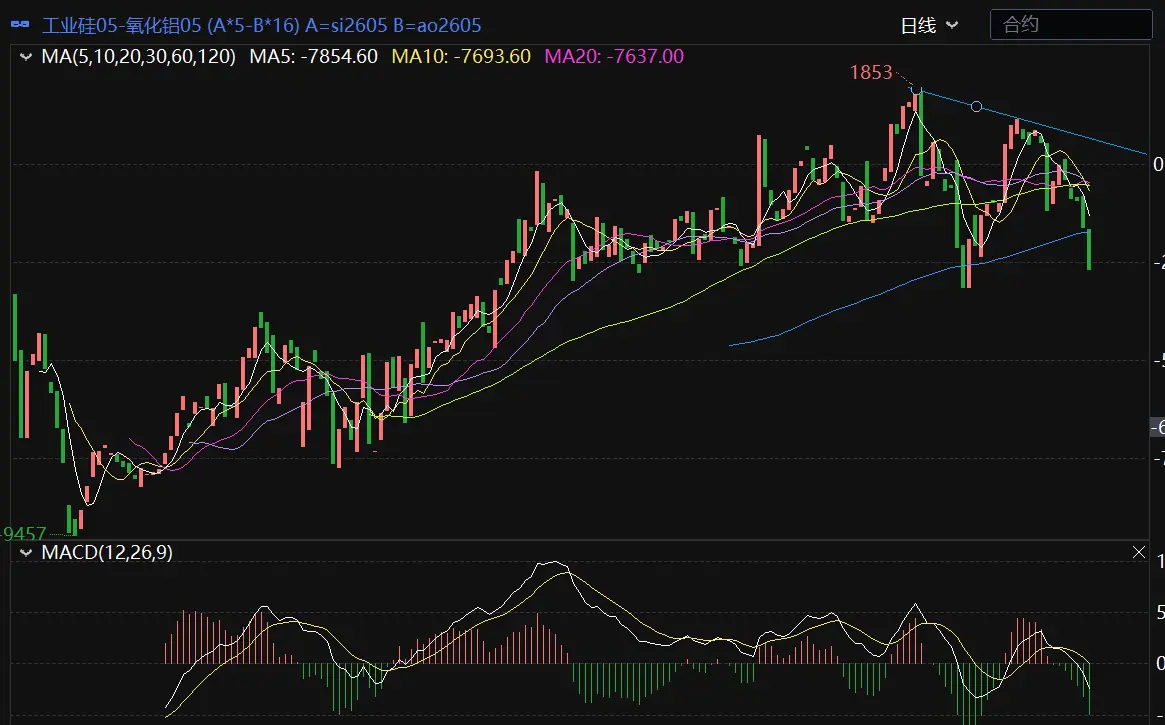Click the MACD(12,26,9) indicator label
Viewport: 1165px width, 725px height.
[x=106, y=553]
